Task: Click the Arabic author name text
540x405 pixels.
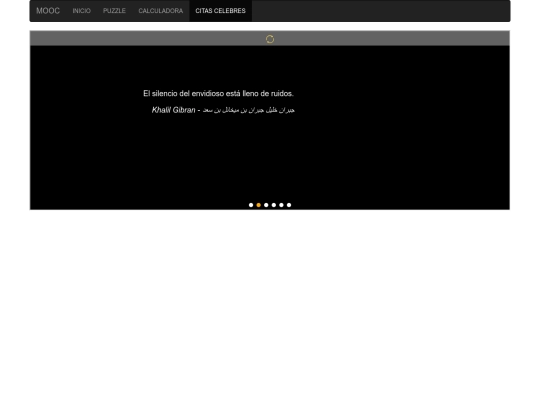Action: (249, 110)
